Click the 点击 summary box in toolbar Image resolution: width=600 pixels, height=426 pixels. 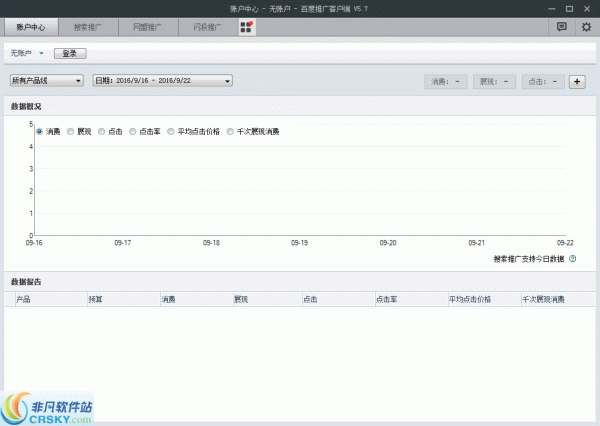pyautogui.click(x=543, y=82)
